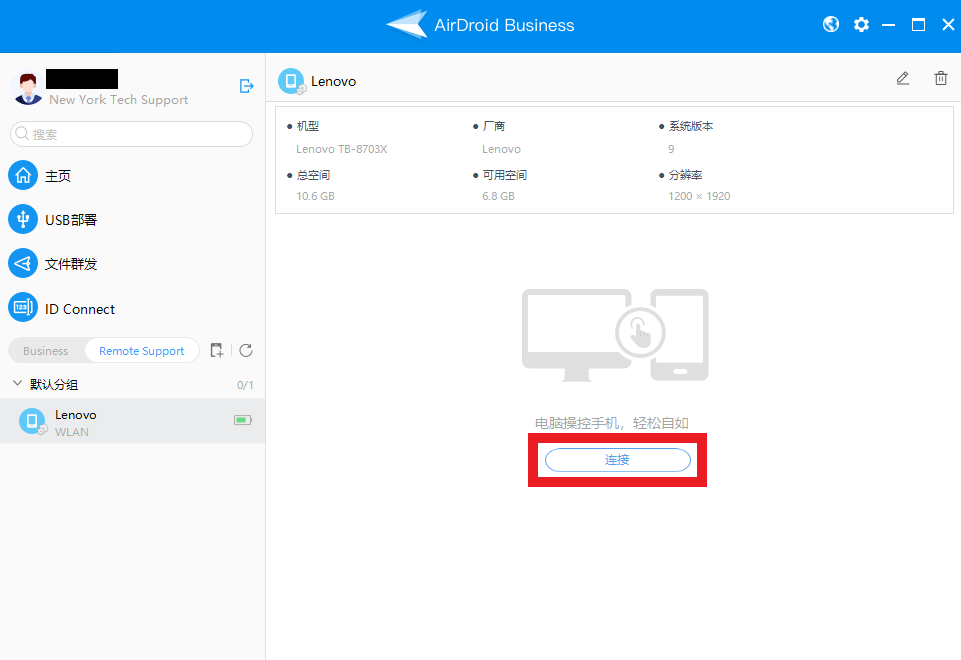
Task: Click the Lenovo TB-8703X model value
Action: coord(341,149)
